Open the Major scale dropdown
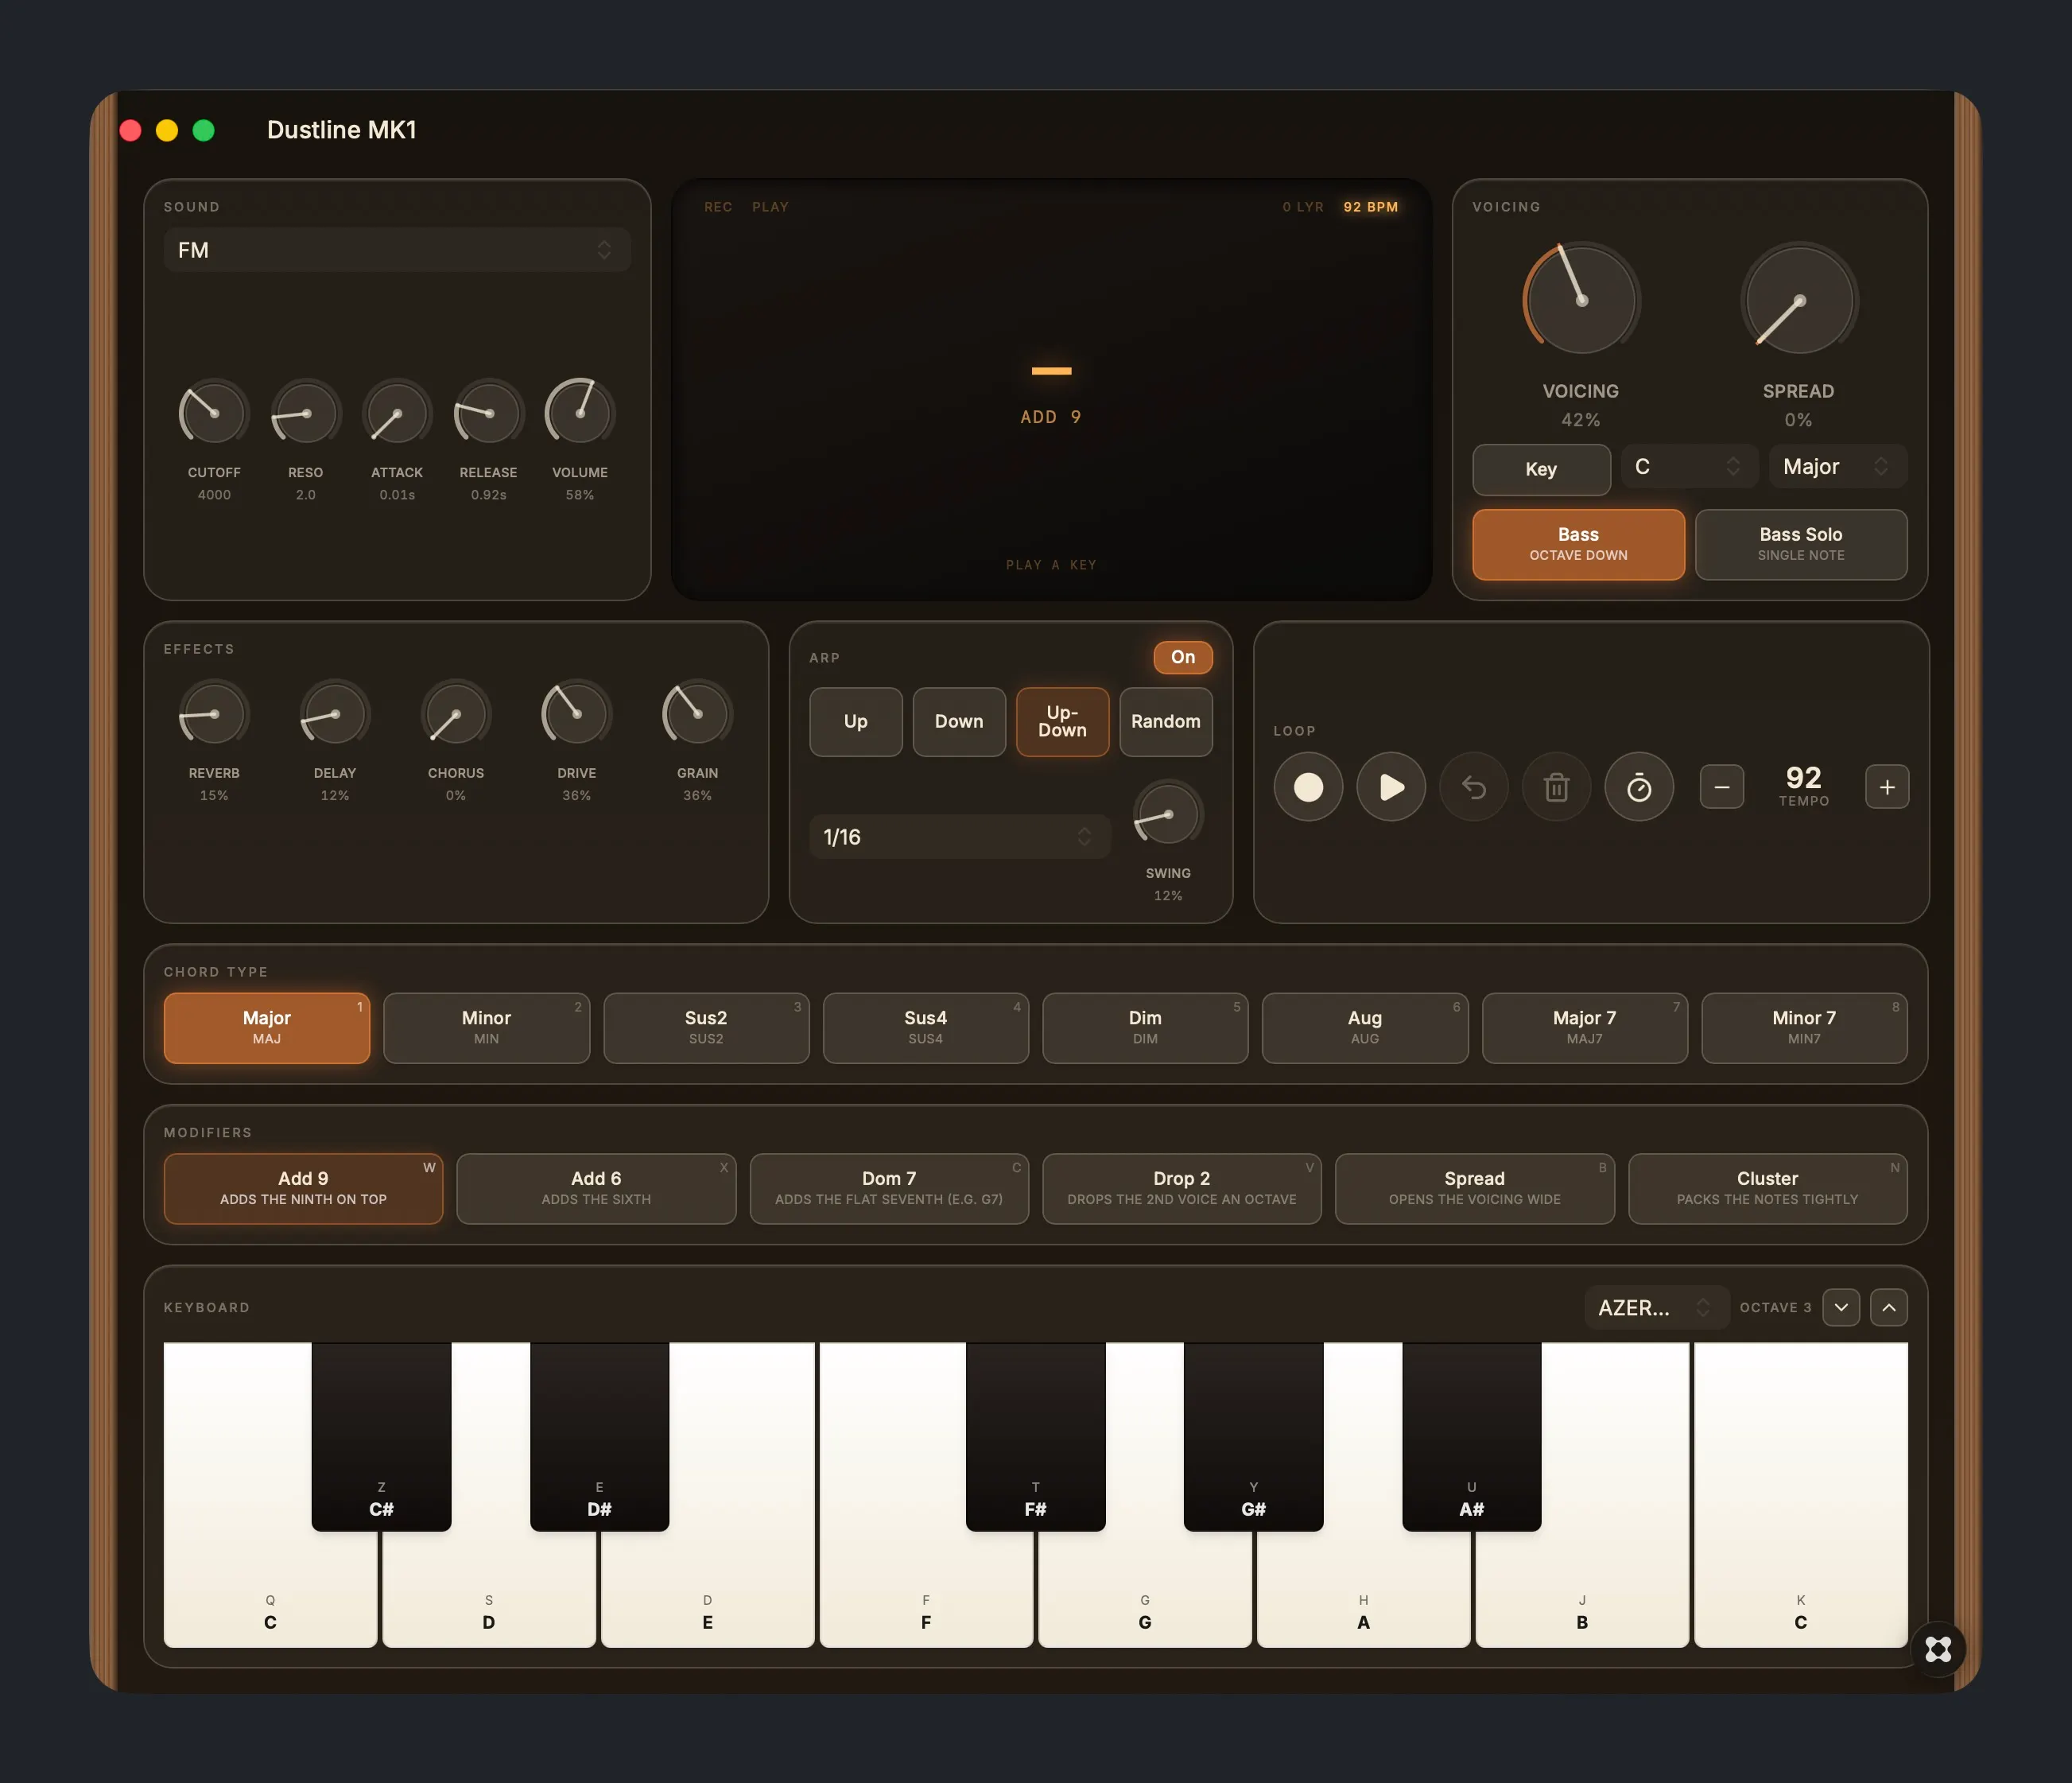2072x1783 pixels. (1838, 467)
